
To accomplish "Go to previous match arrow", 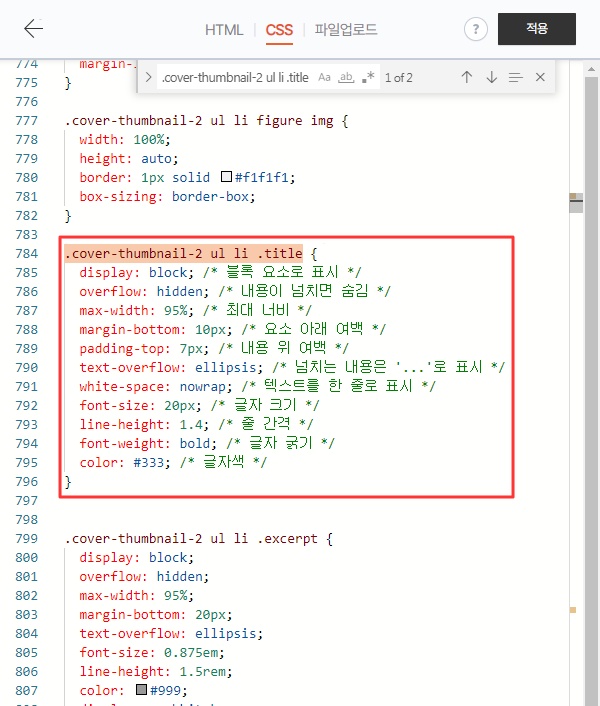I will pos(467,77).
